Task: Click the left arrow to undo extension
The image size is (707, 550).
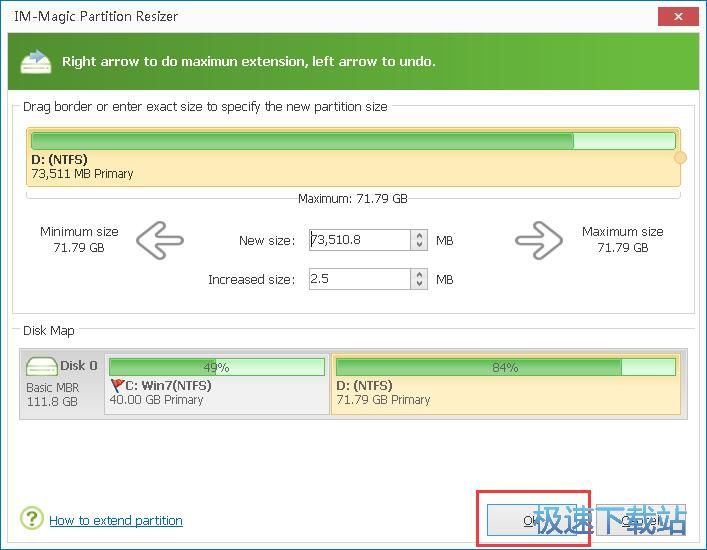Action: (x=160, y=240)
